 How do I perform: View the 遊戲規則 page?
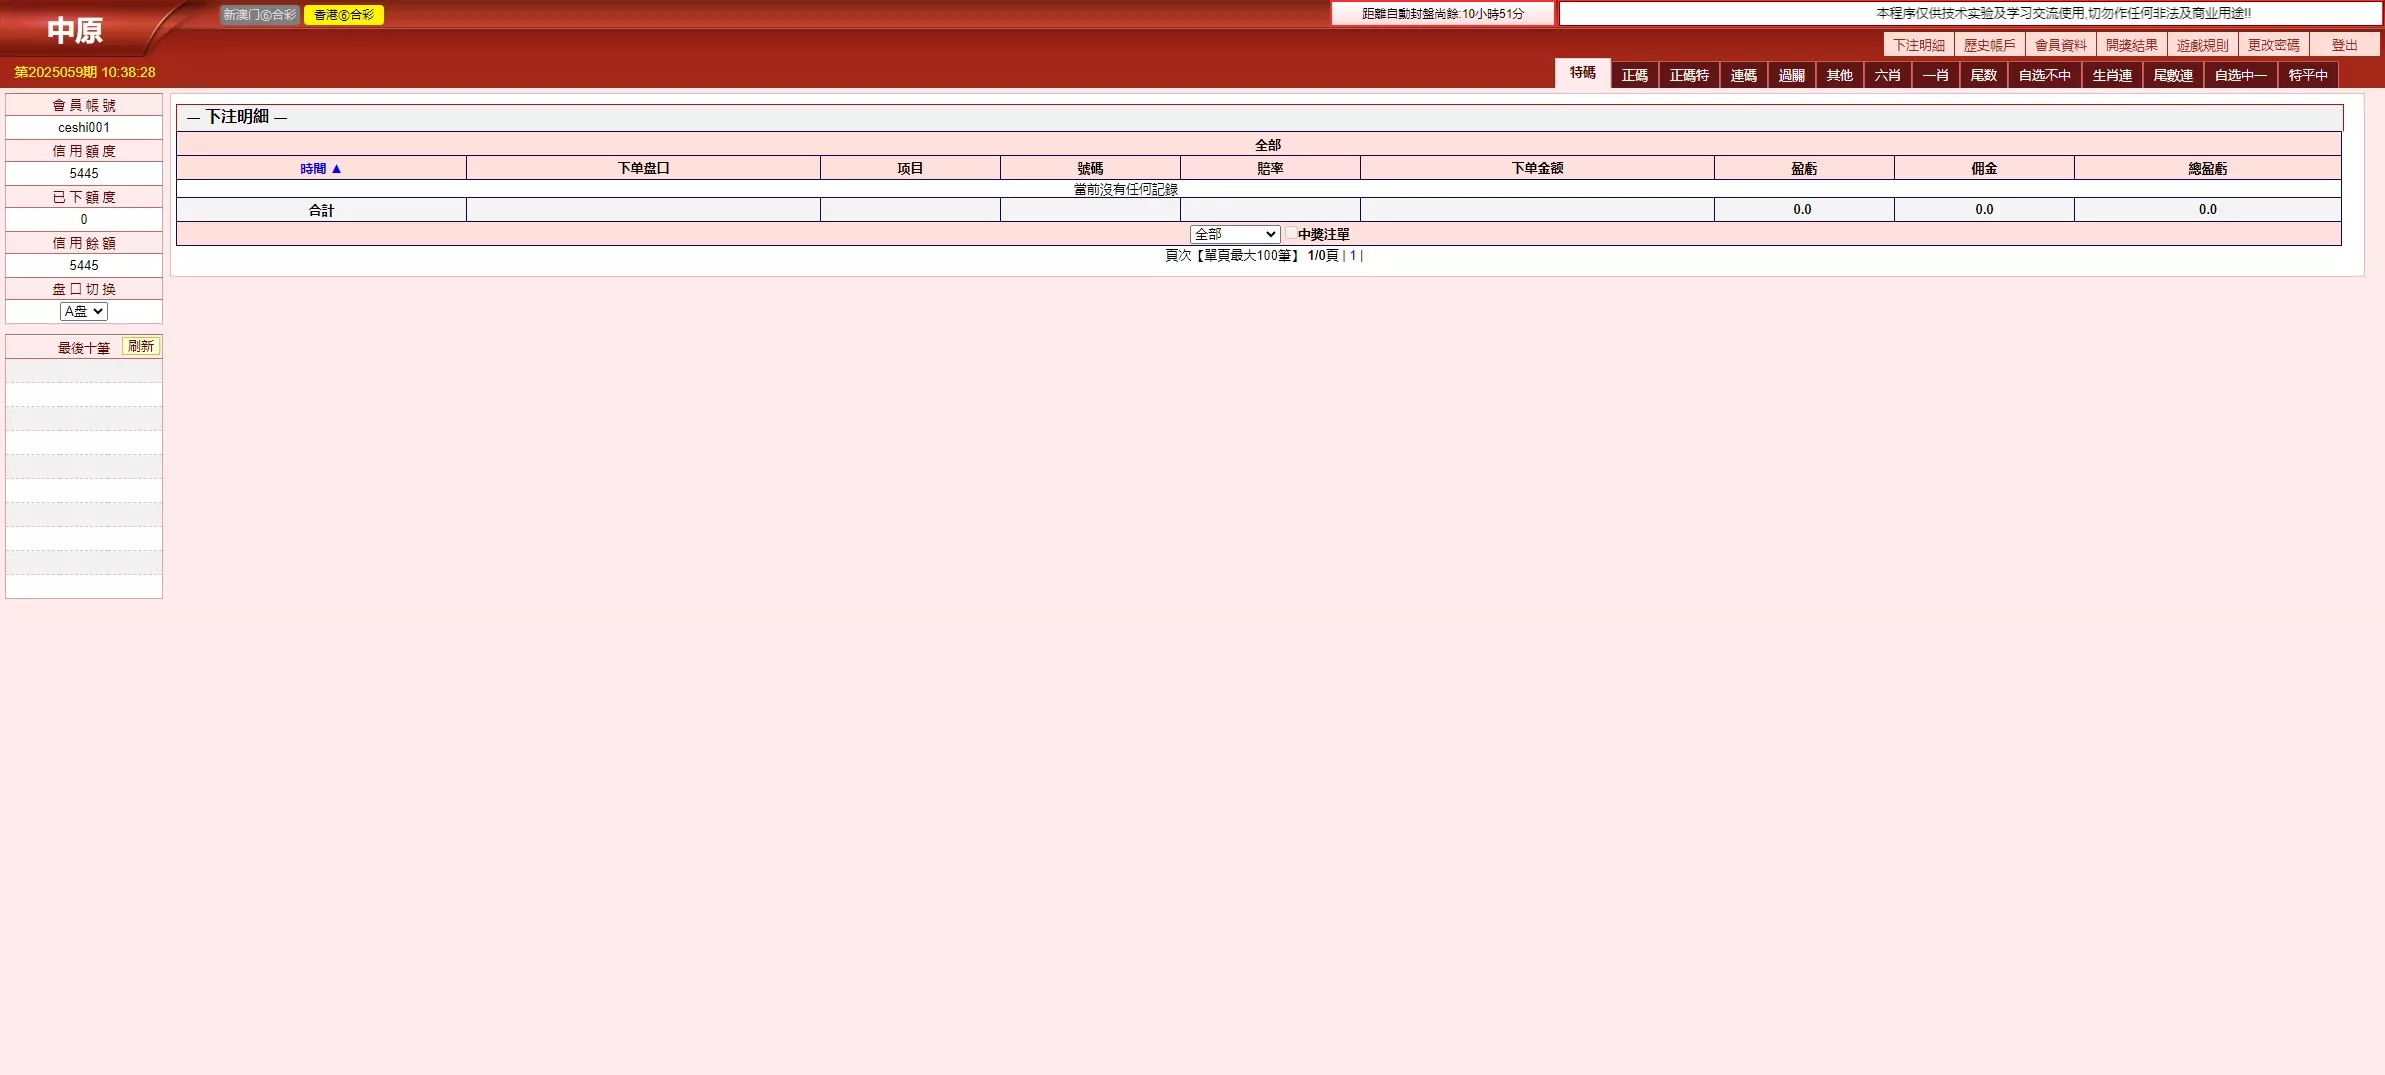click(x=2202, y=45)
